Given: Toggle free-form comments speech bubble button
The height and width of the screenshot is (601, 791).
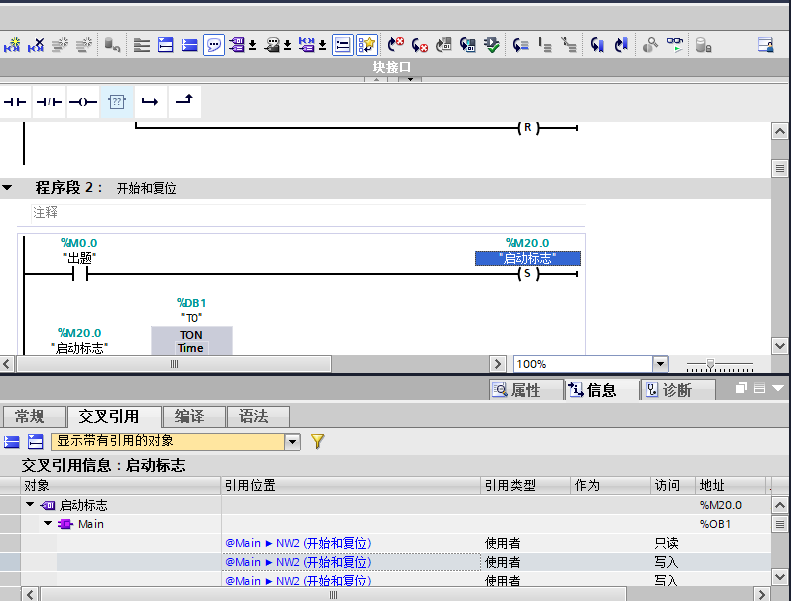Looking at the screenshot, I should [x=214, y=45].
